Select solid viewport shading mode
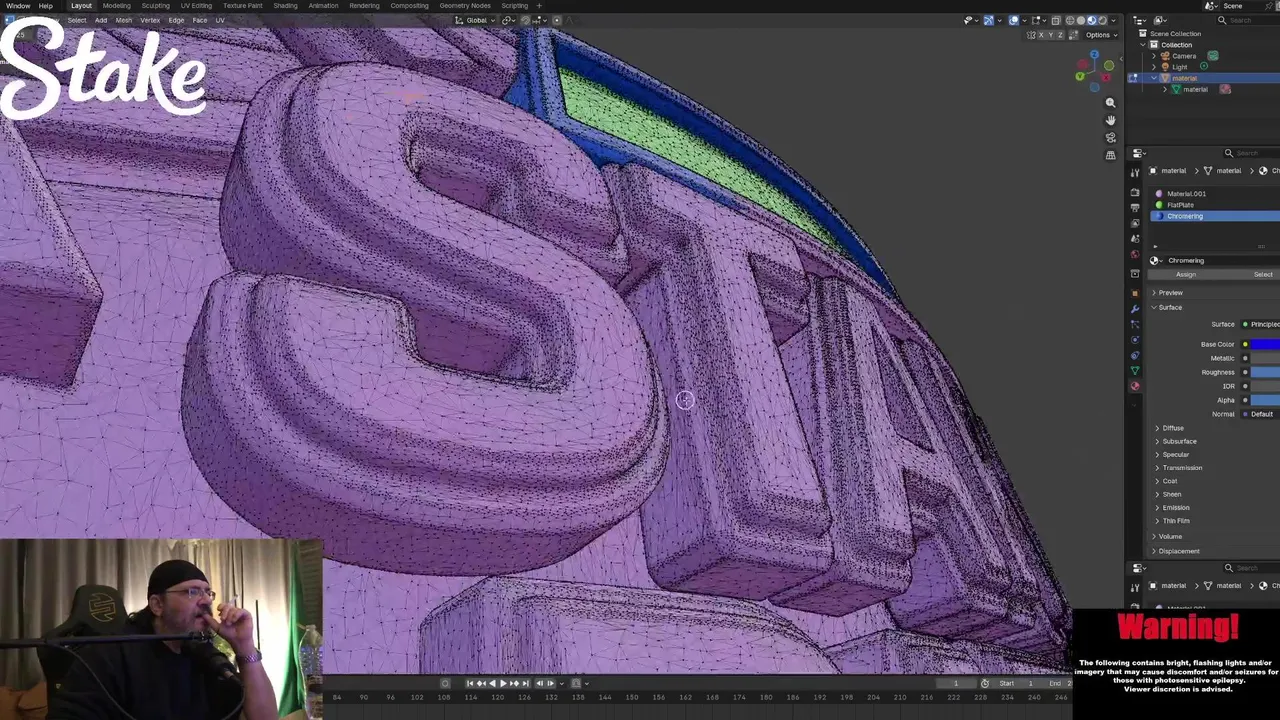1280x720 pixels. [1081, 20]
